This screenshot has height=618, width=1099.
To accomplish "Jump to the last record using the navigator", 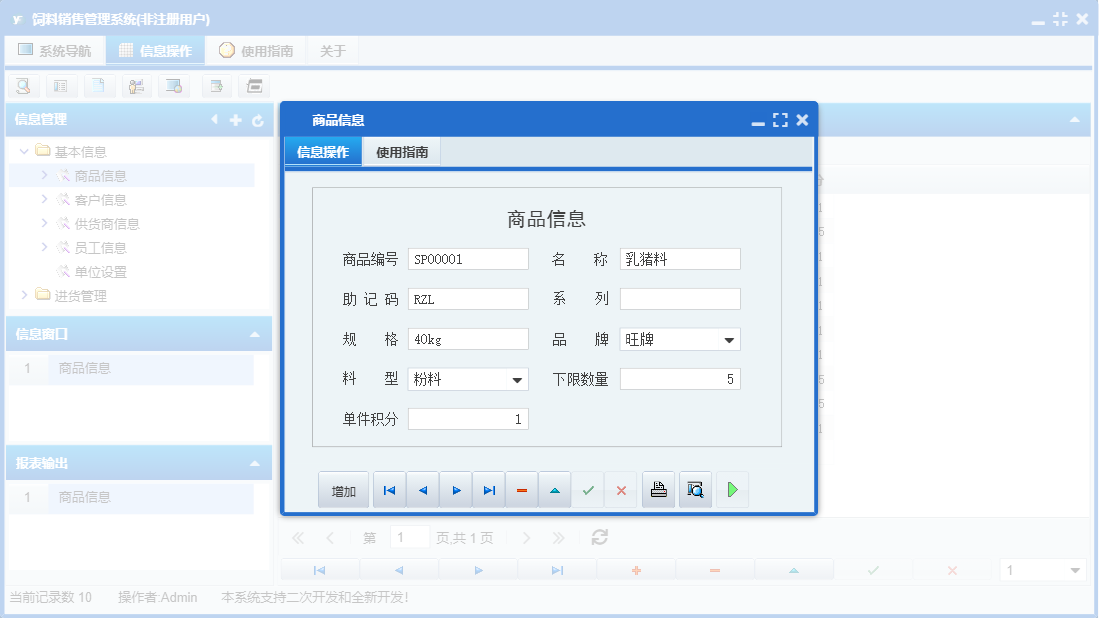I will pos(488,489).
